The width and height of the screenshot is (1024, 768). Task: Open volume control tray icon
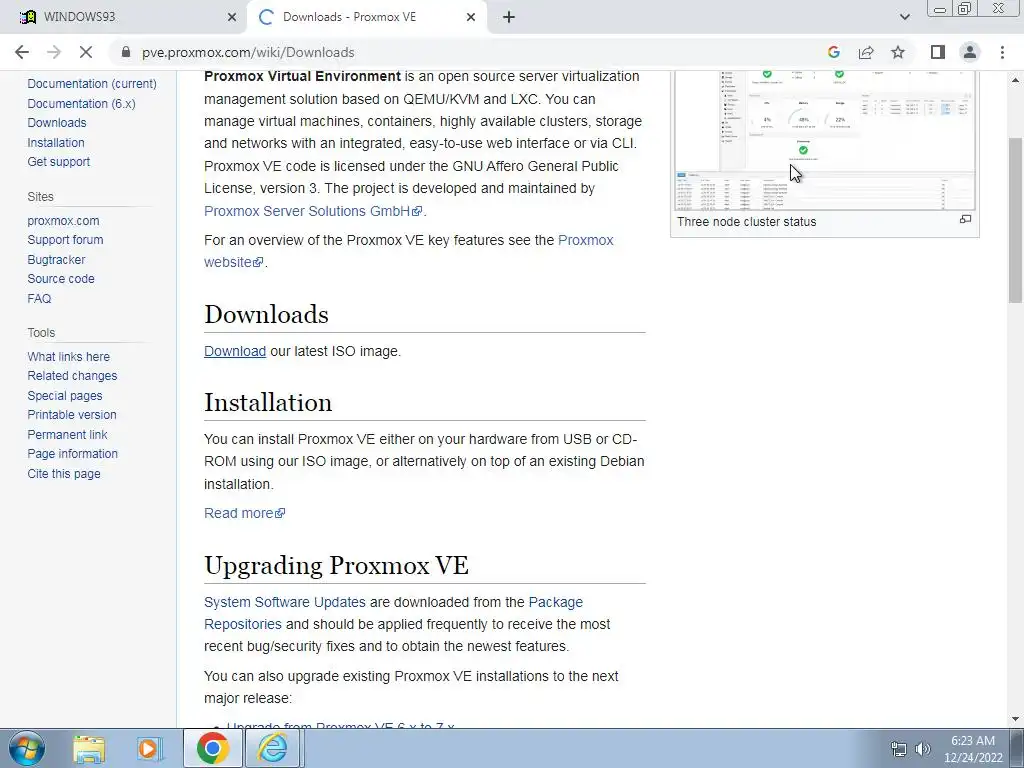(x=922, y=749)
